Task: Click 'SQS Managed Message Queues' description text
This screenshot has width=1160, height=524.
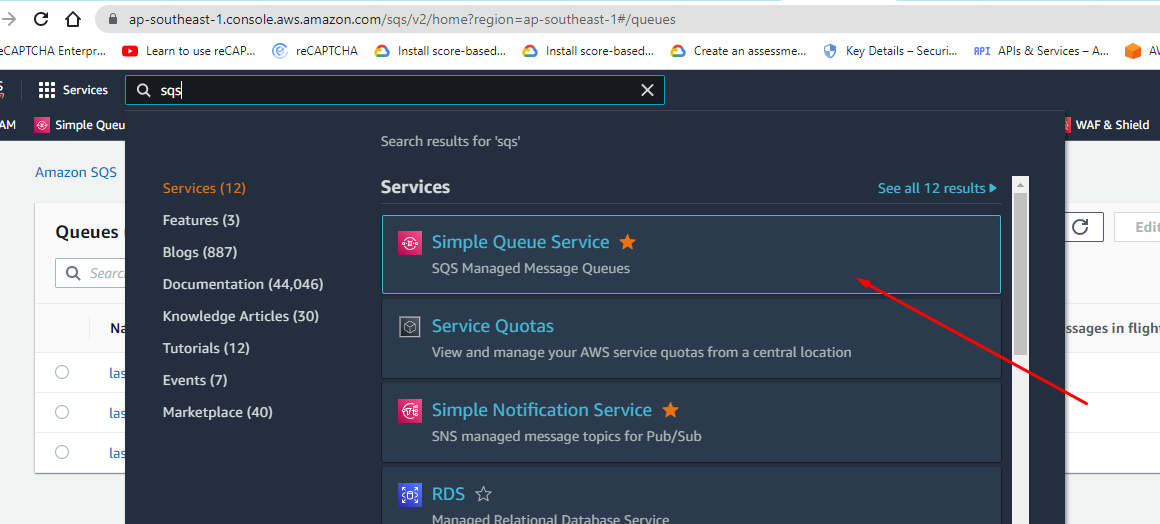Action: pos(530,268)
